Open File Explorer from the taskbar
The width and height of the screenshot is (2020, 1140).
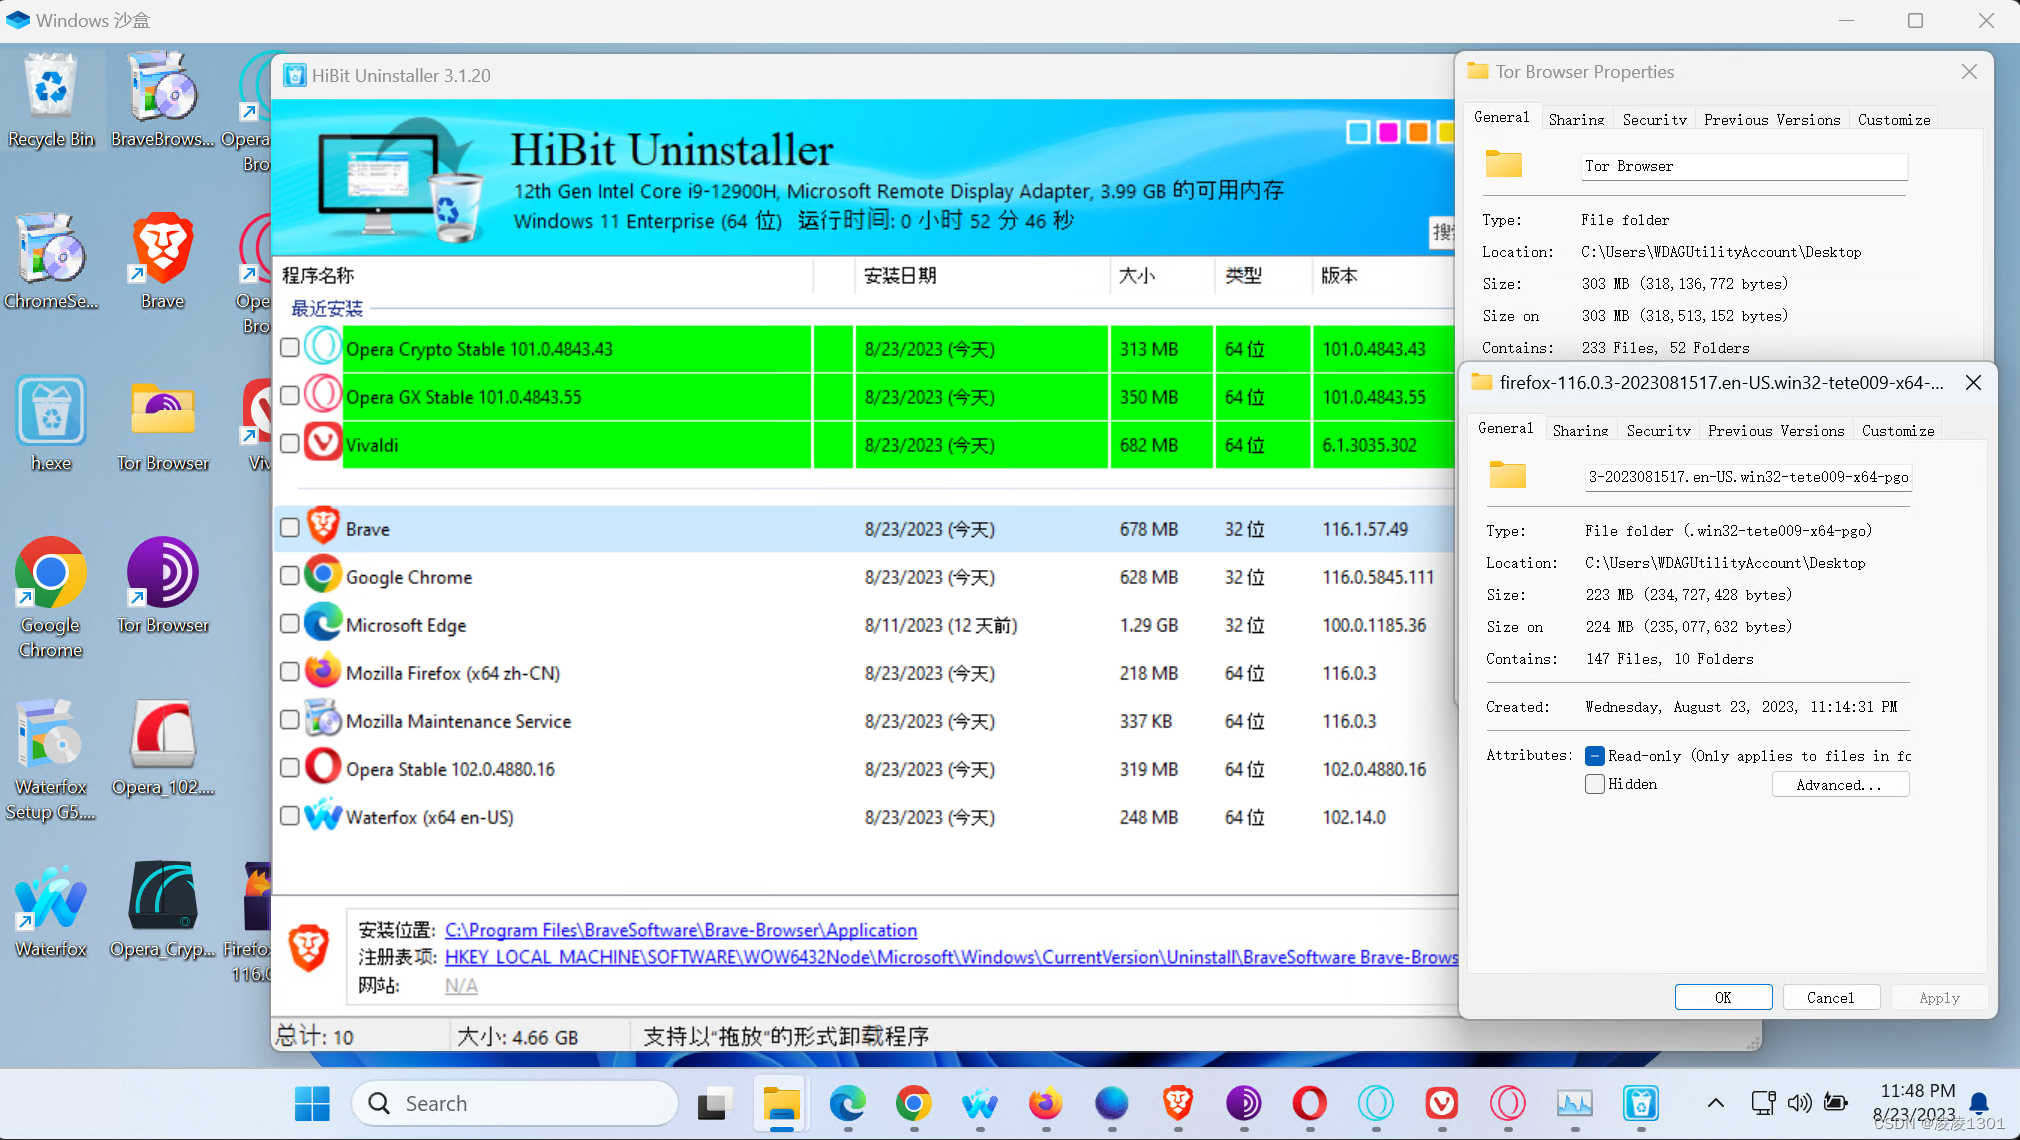pos(781,1104)
